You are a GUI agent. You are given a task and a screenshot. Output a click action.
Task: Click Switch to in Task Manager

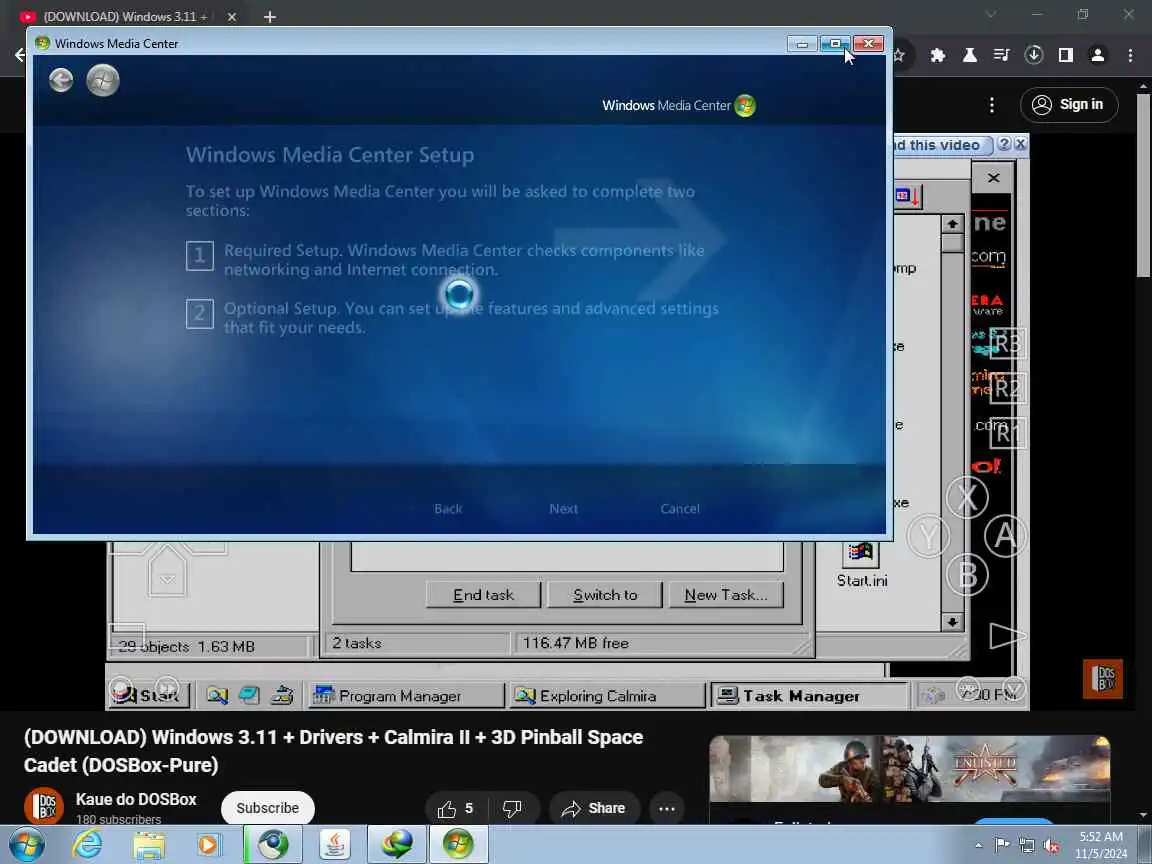pyautogui.click(x=605, y=595)
